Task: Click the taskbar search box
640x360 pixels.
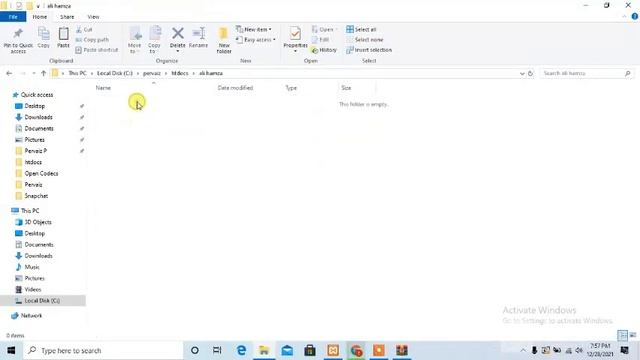Action: (104, 350)
